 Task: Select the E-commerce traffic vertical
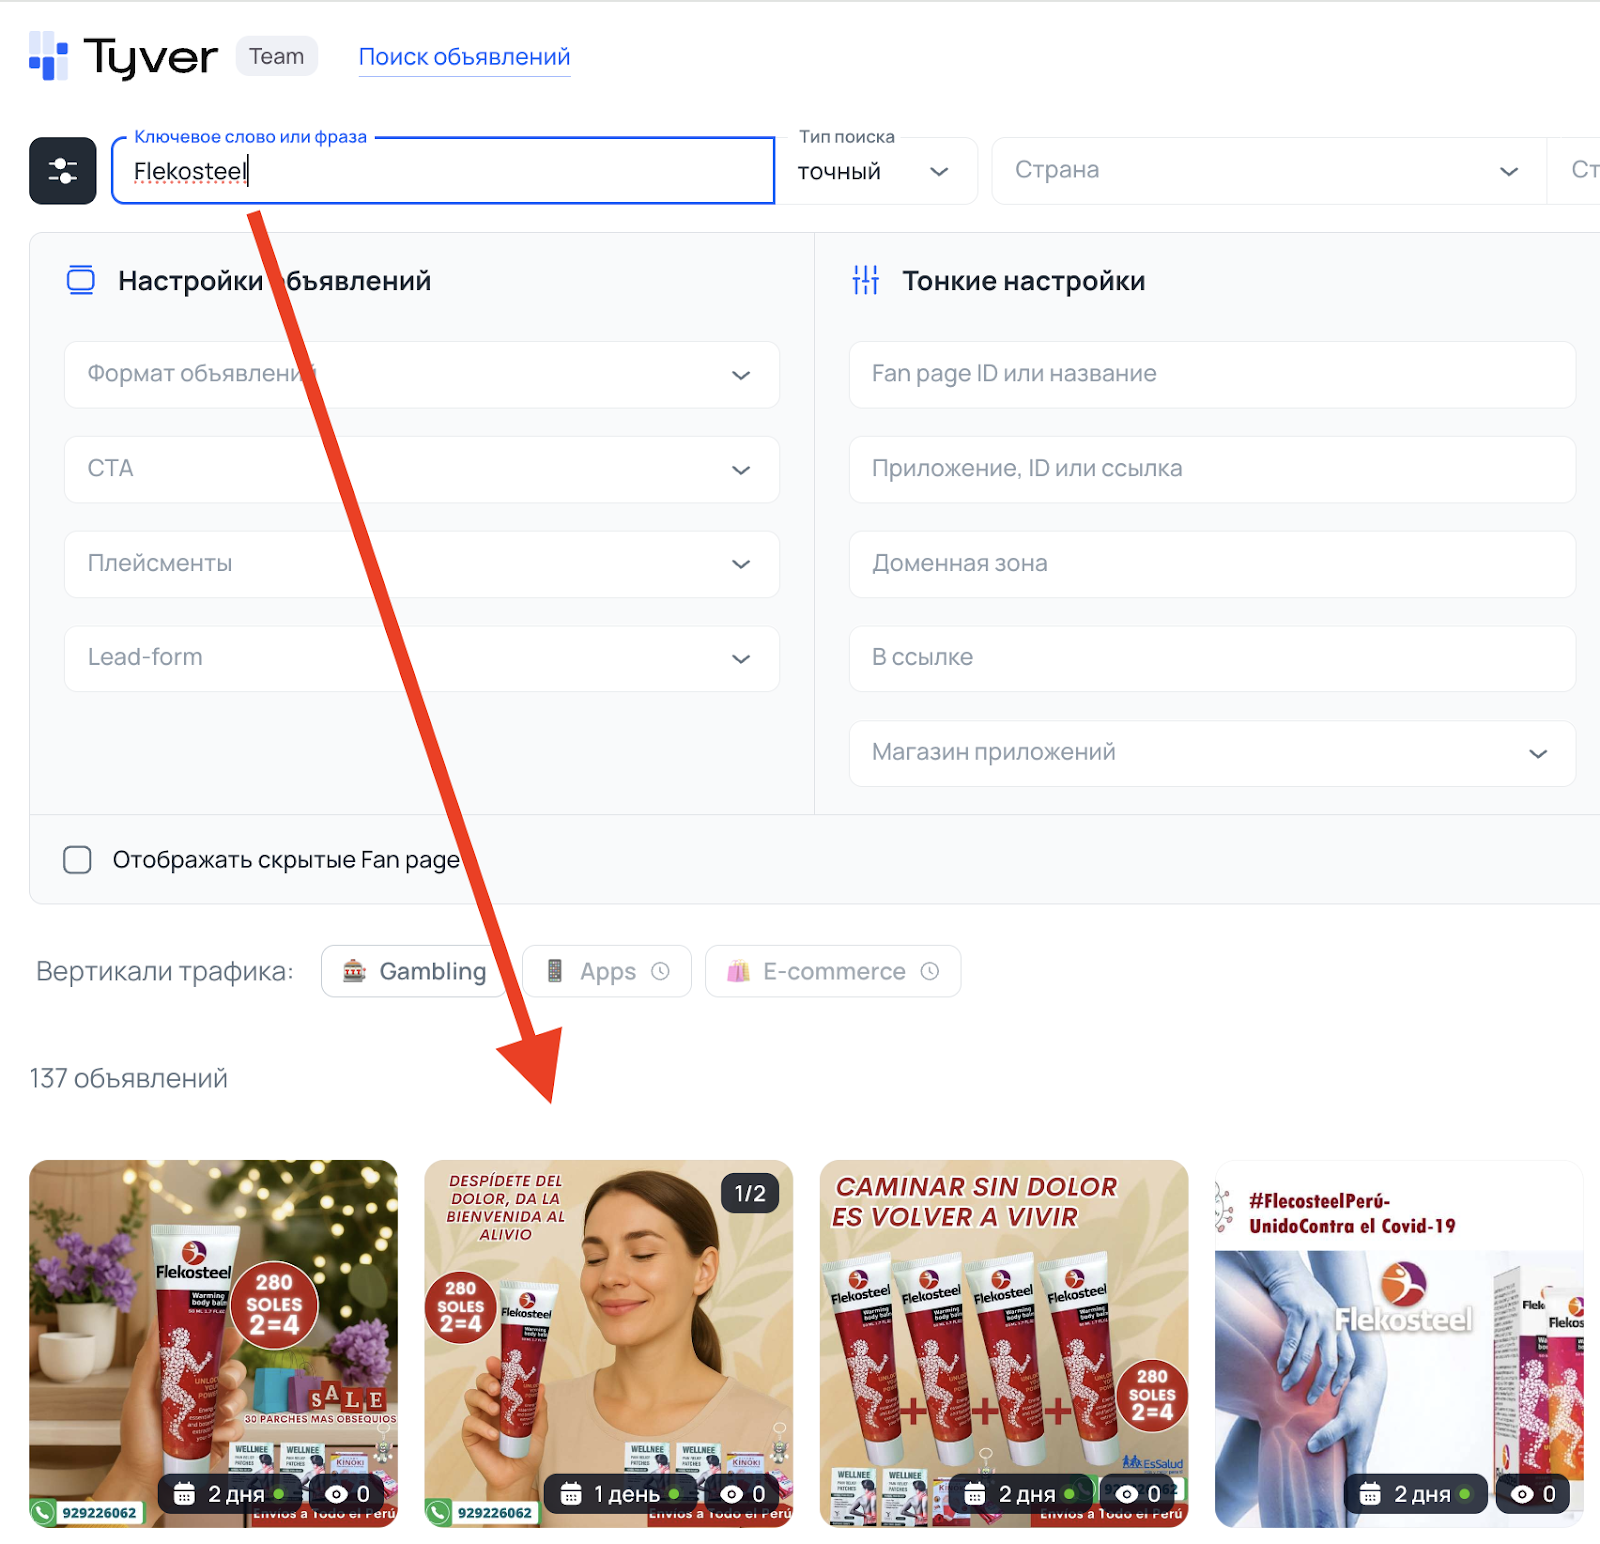833,971
